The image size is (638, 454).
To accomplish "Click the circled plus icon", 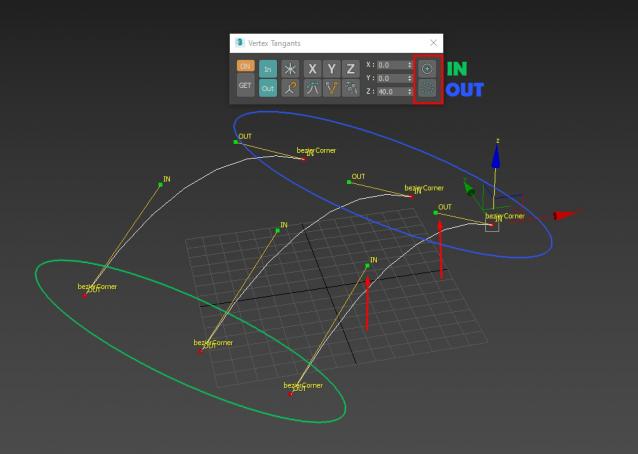I will (427, 69).
